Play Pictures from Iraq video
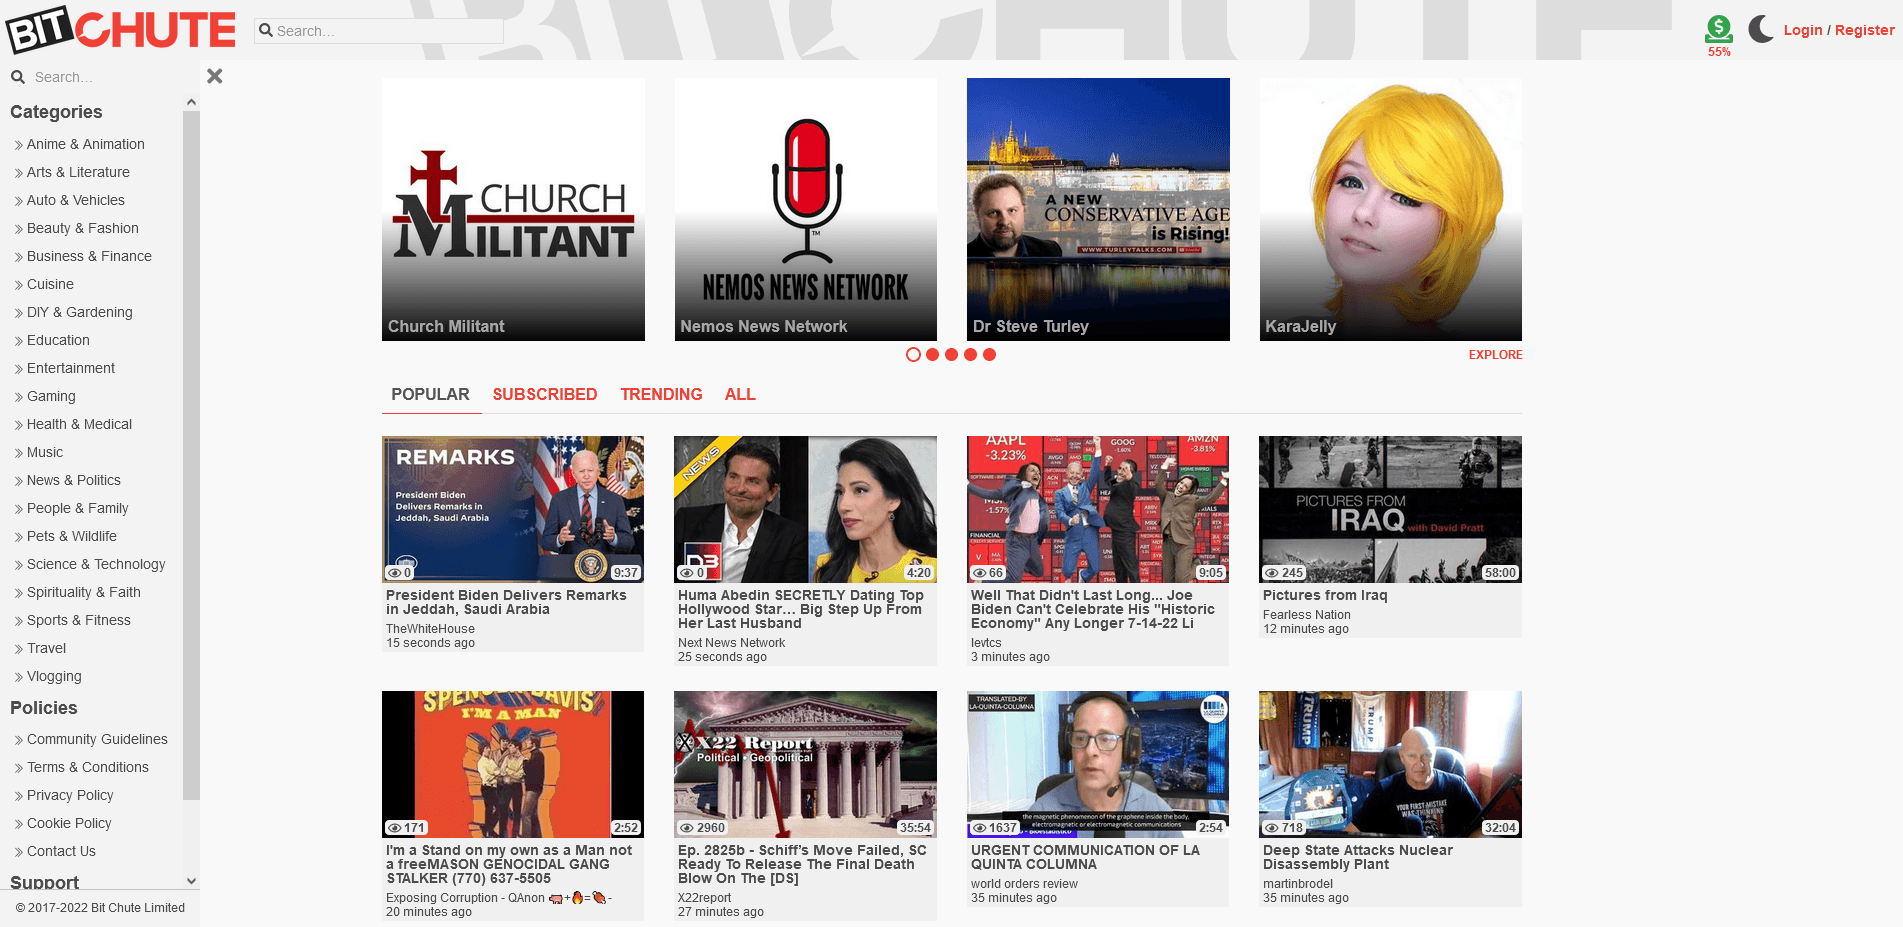This screenshot has height=927, width=1903. tap(1390, 509)
